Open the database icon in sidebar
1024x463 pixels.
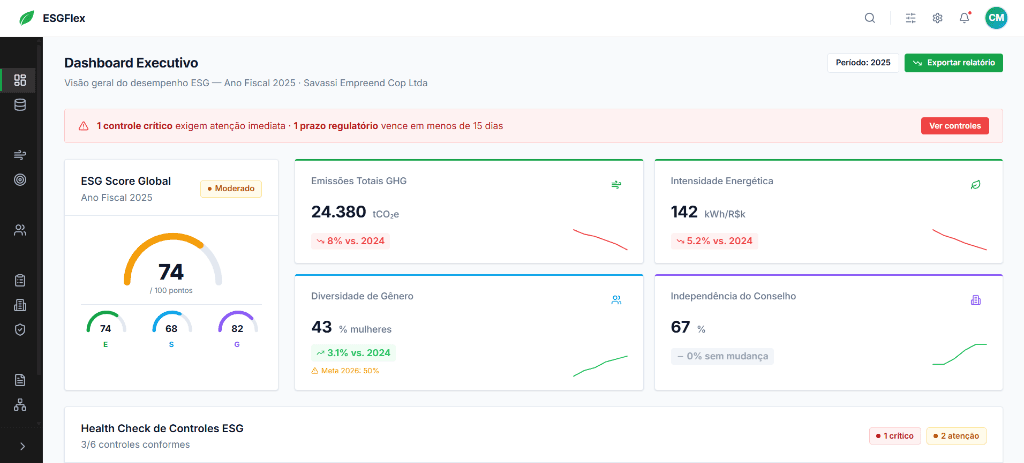20,104
